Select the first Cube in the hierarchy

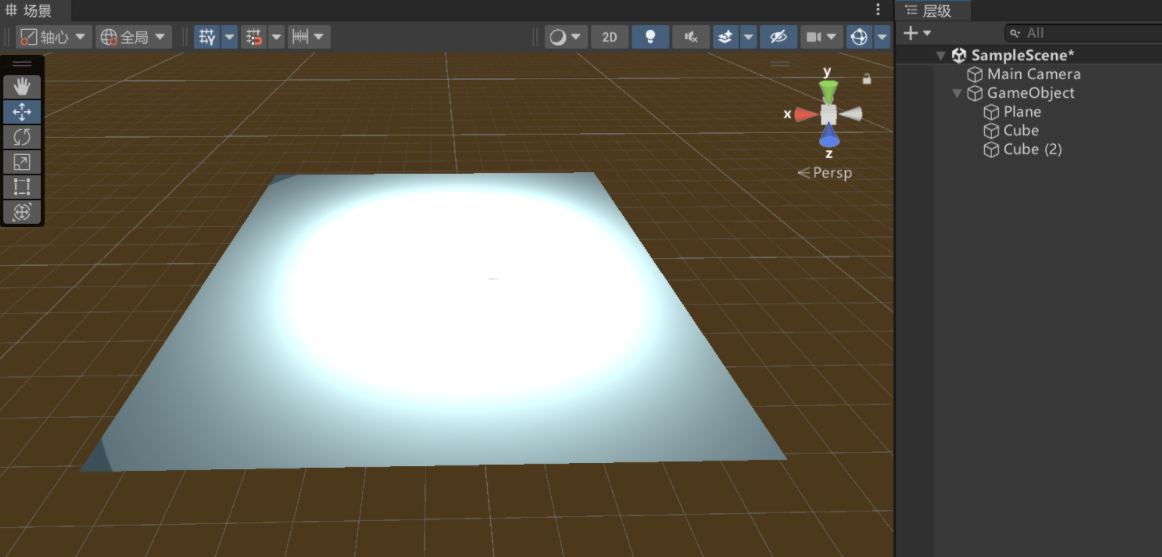point(1020,130)
